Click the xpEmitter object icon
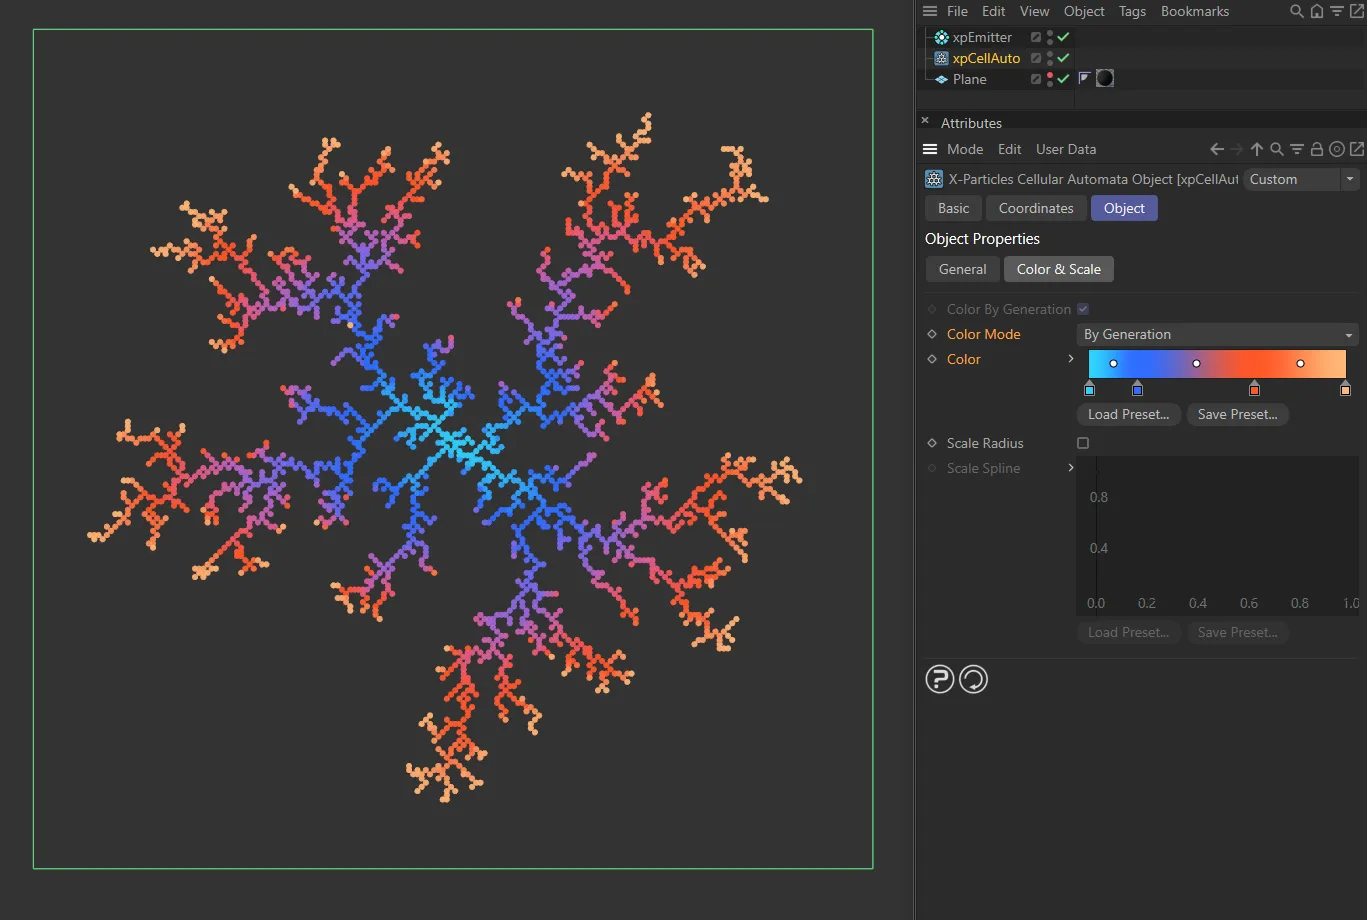Viewport: 1367px width, 920px height. [940, 37]
